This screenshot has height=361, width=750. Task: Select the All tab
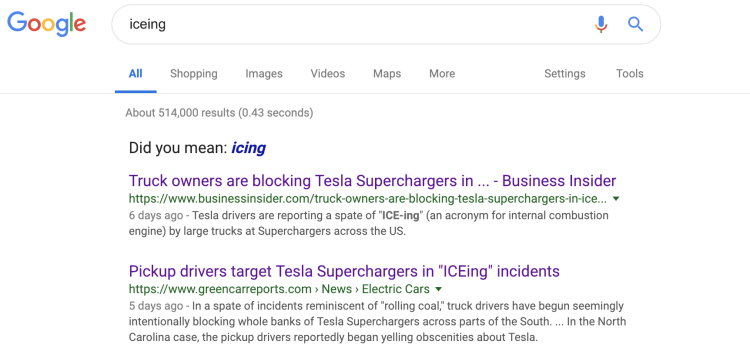[135, 74]
